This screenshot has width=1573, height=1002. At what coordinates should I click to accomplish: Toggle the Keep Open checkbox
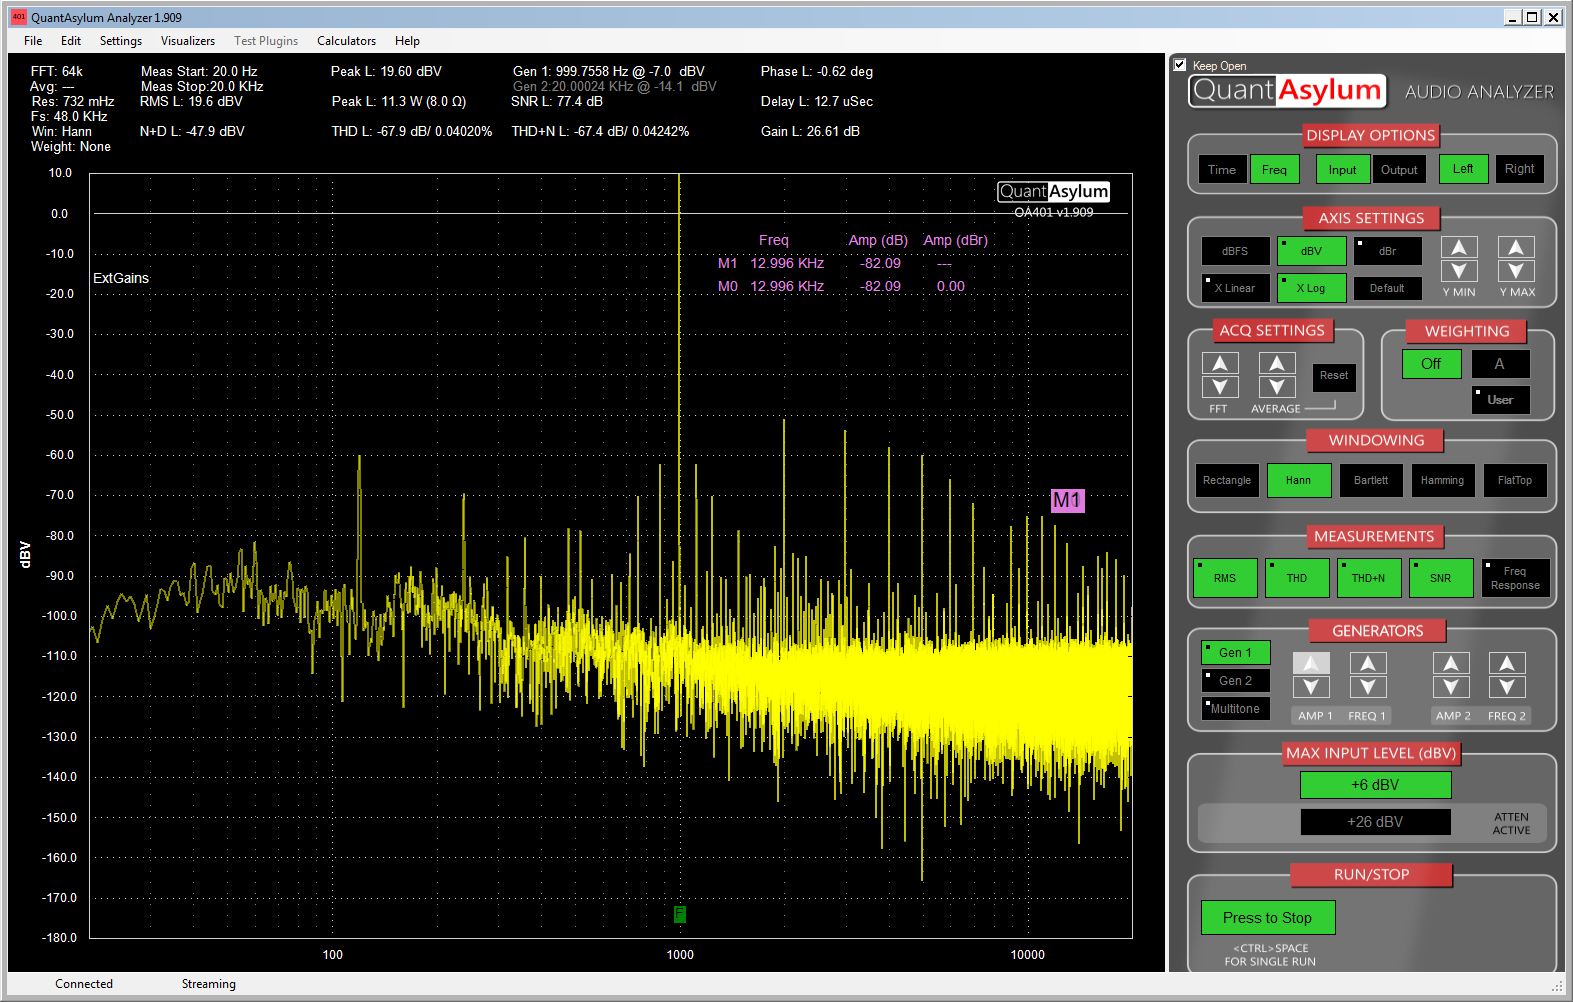coord(1180,65)
